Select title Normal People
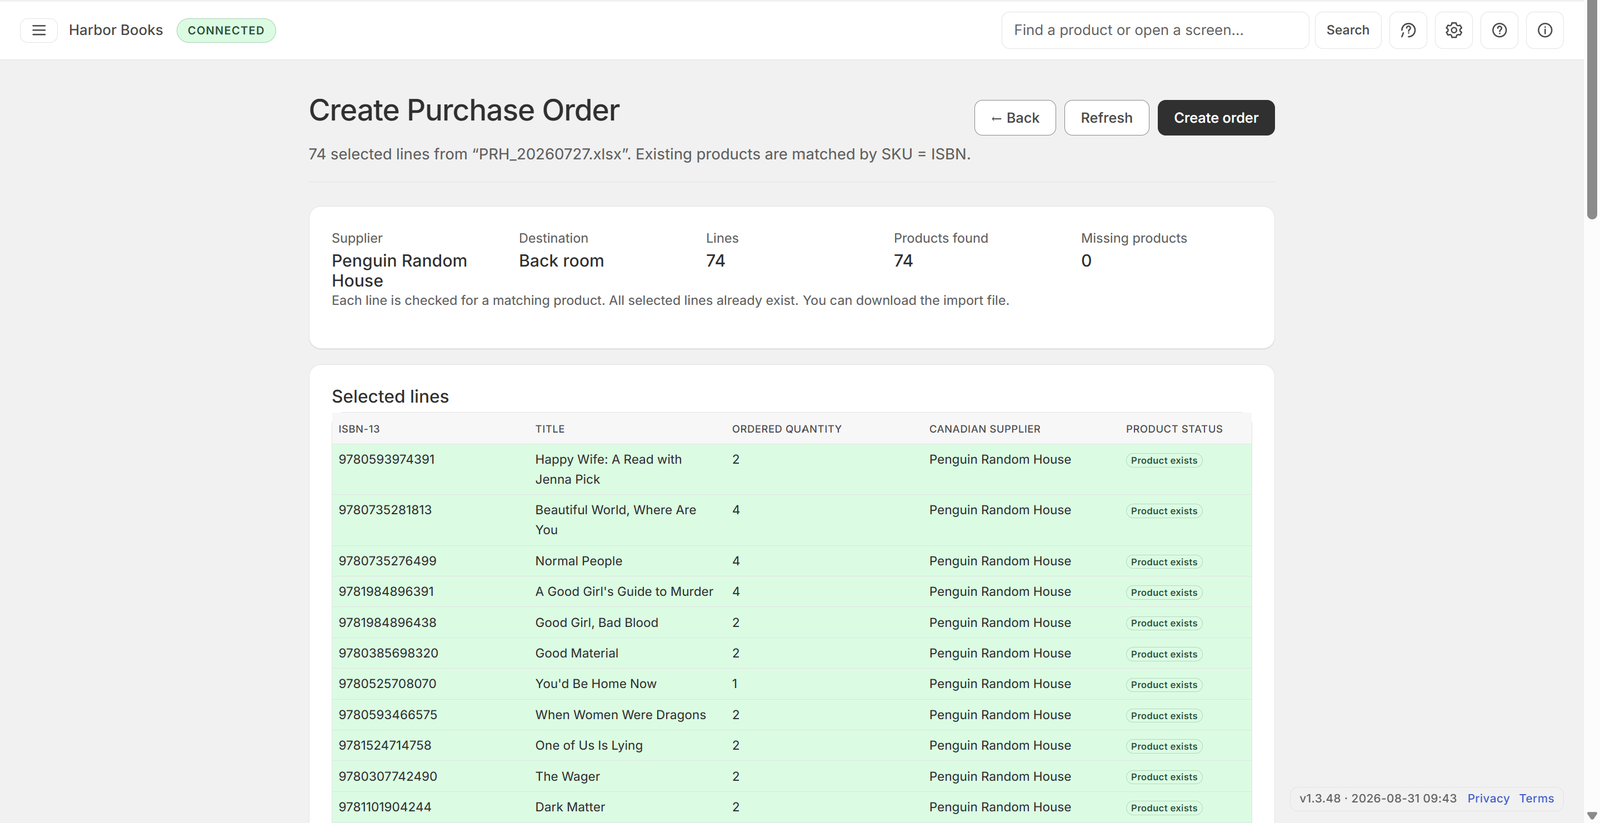This screenshot has width=1600, height=823. tap(579, 561)
